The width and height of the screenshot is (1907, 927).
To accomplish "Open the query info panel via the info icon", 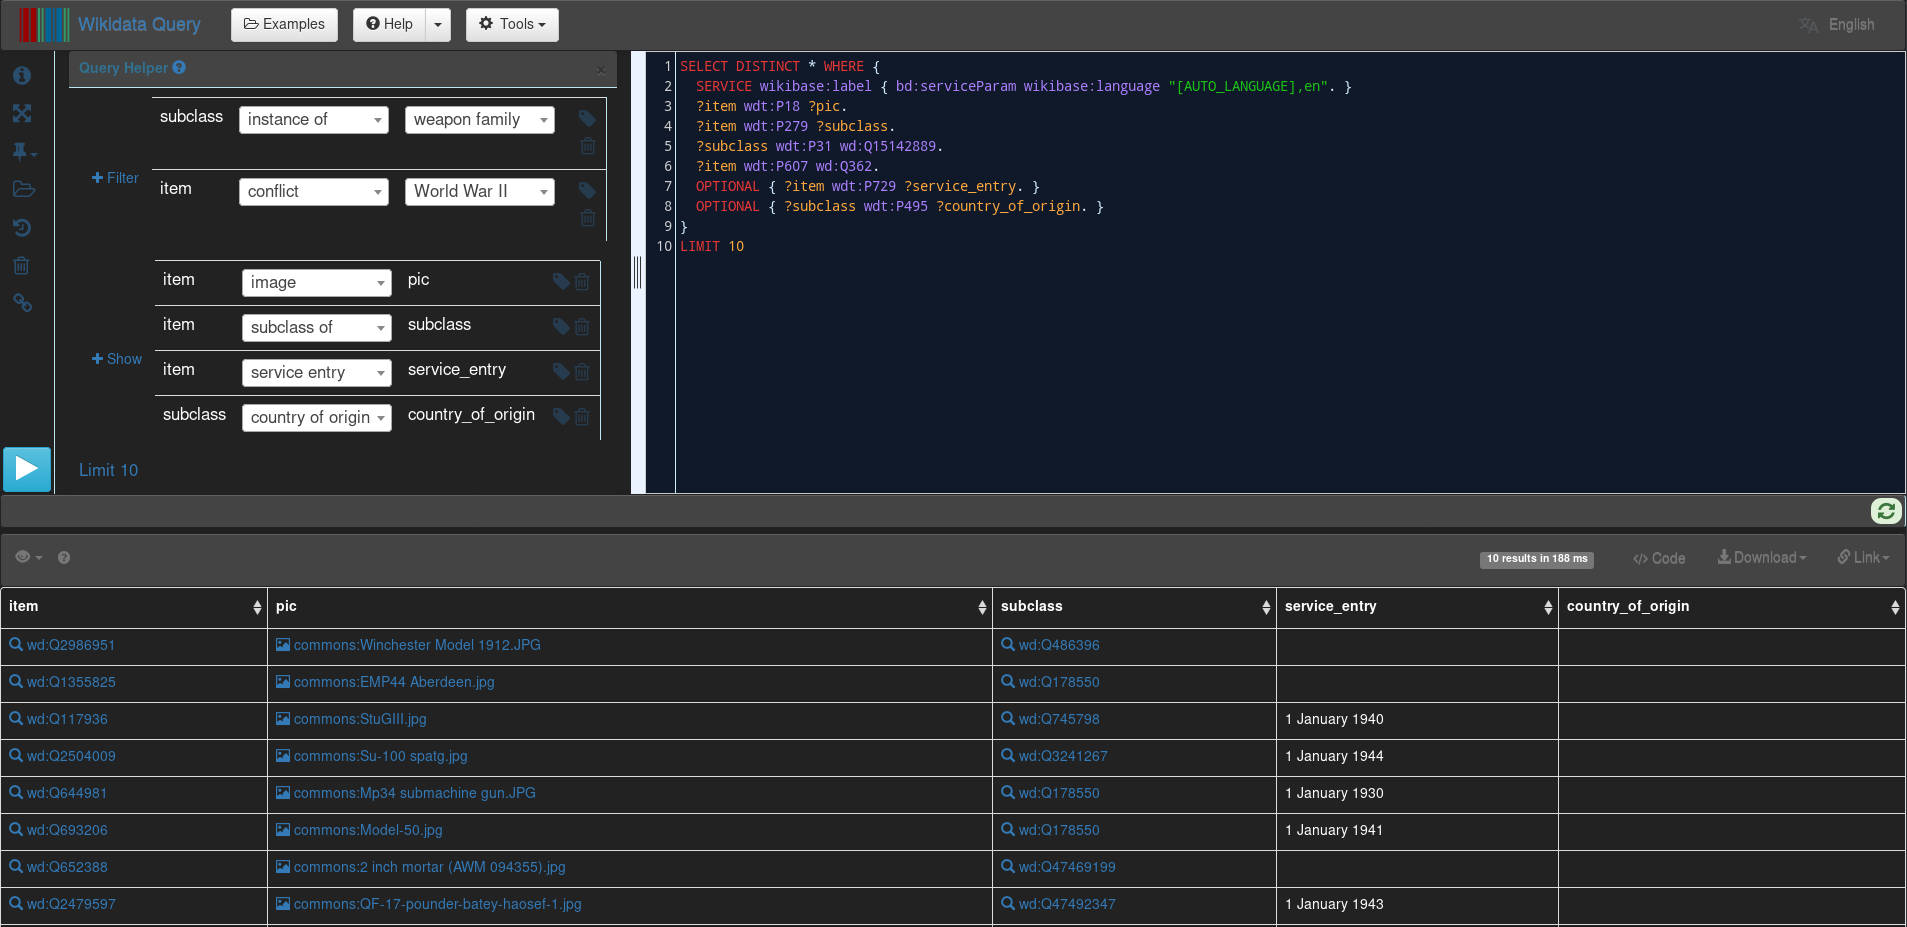I will (22, 75).
